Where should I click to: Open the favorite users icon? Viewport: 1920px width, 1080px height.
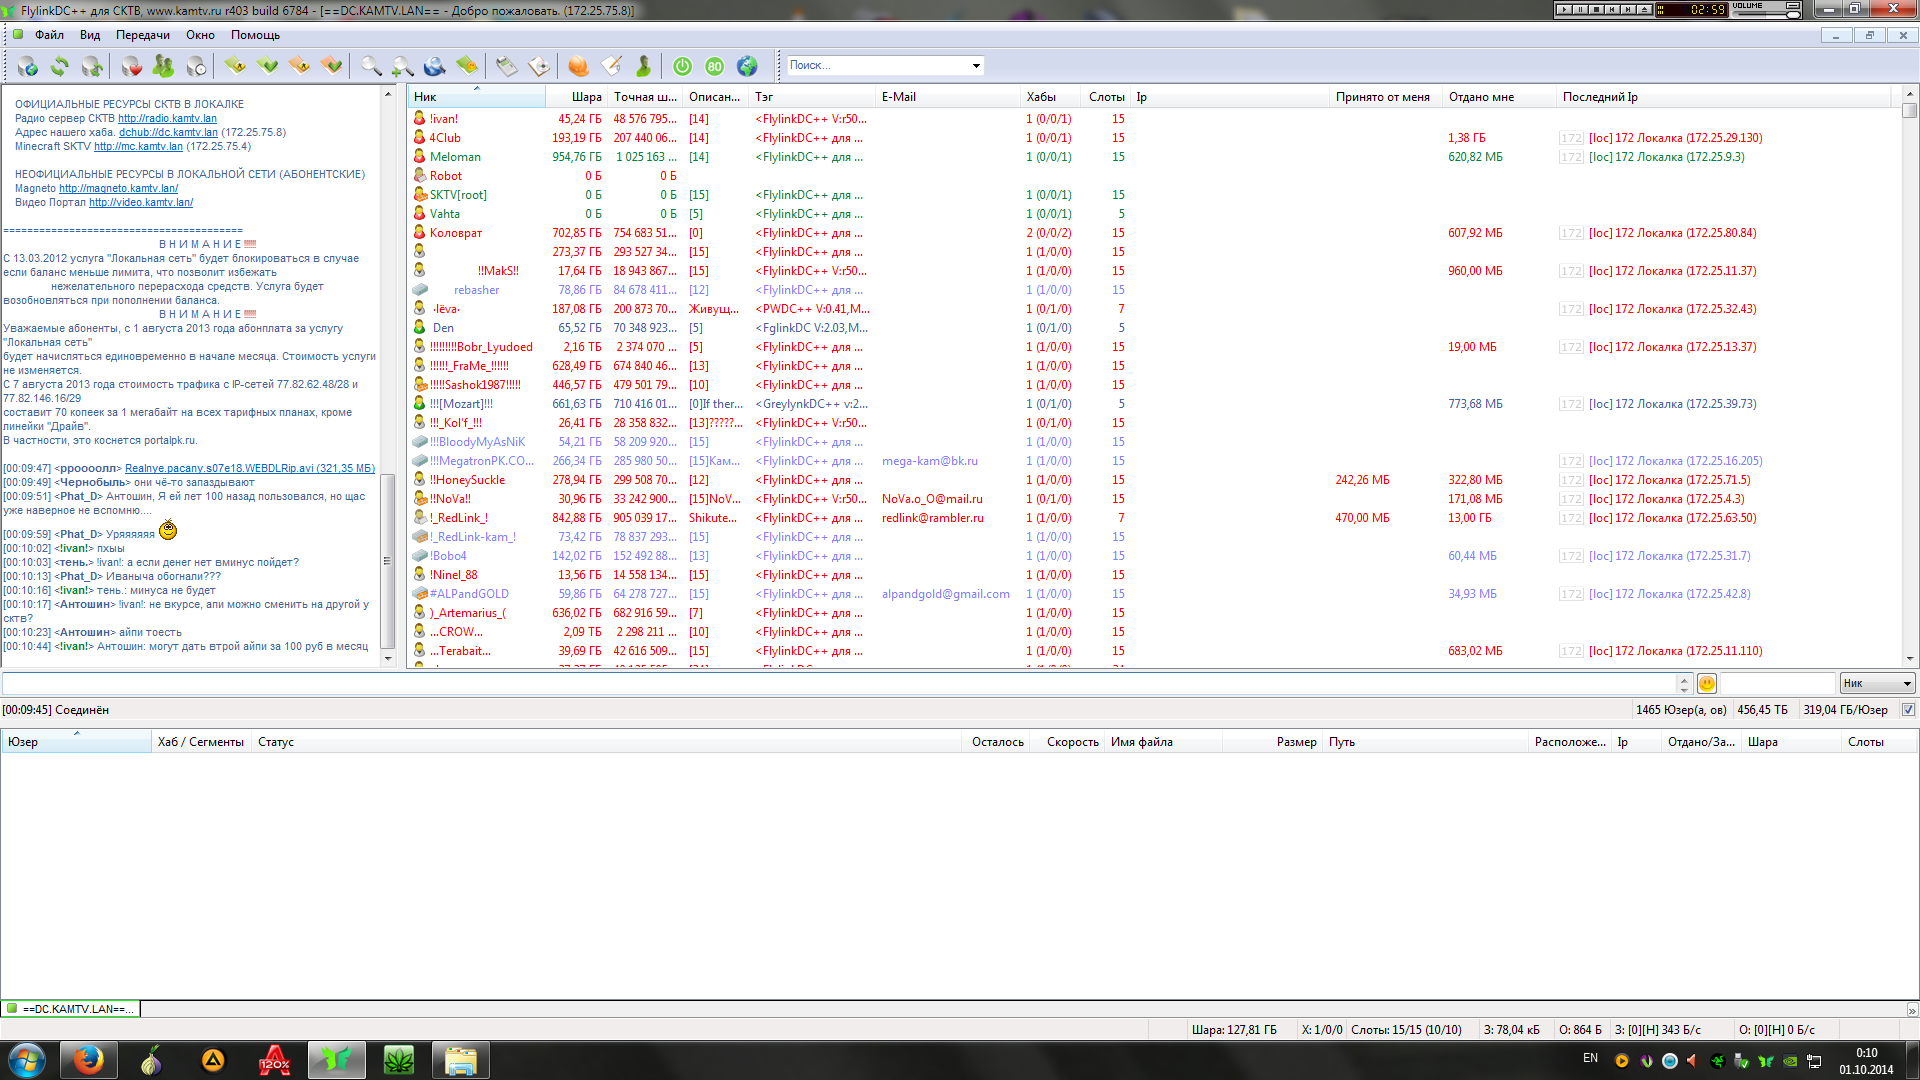[x=163, y=66]
